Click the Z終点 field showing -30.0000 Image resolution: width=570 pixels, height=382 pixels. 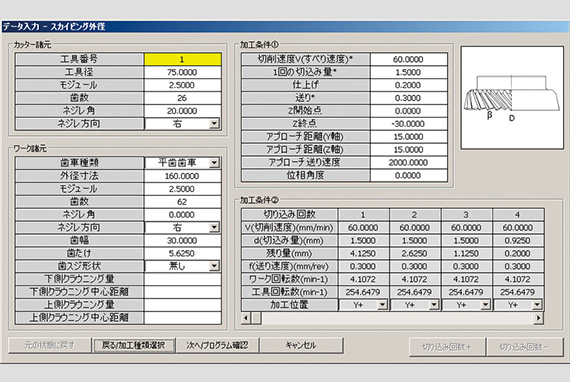tap(409, 124)
